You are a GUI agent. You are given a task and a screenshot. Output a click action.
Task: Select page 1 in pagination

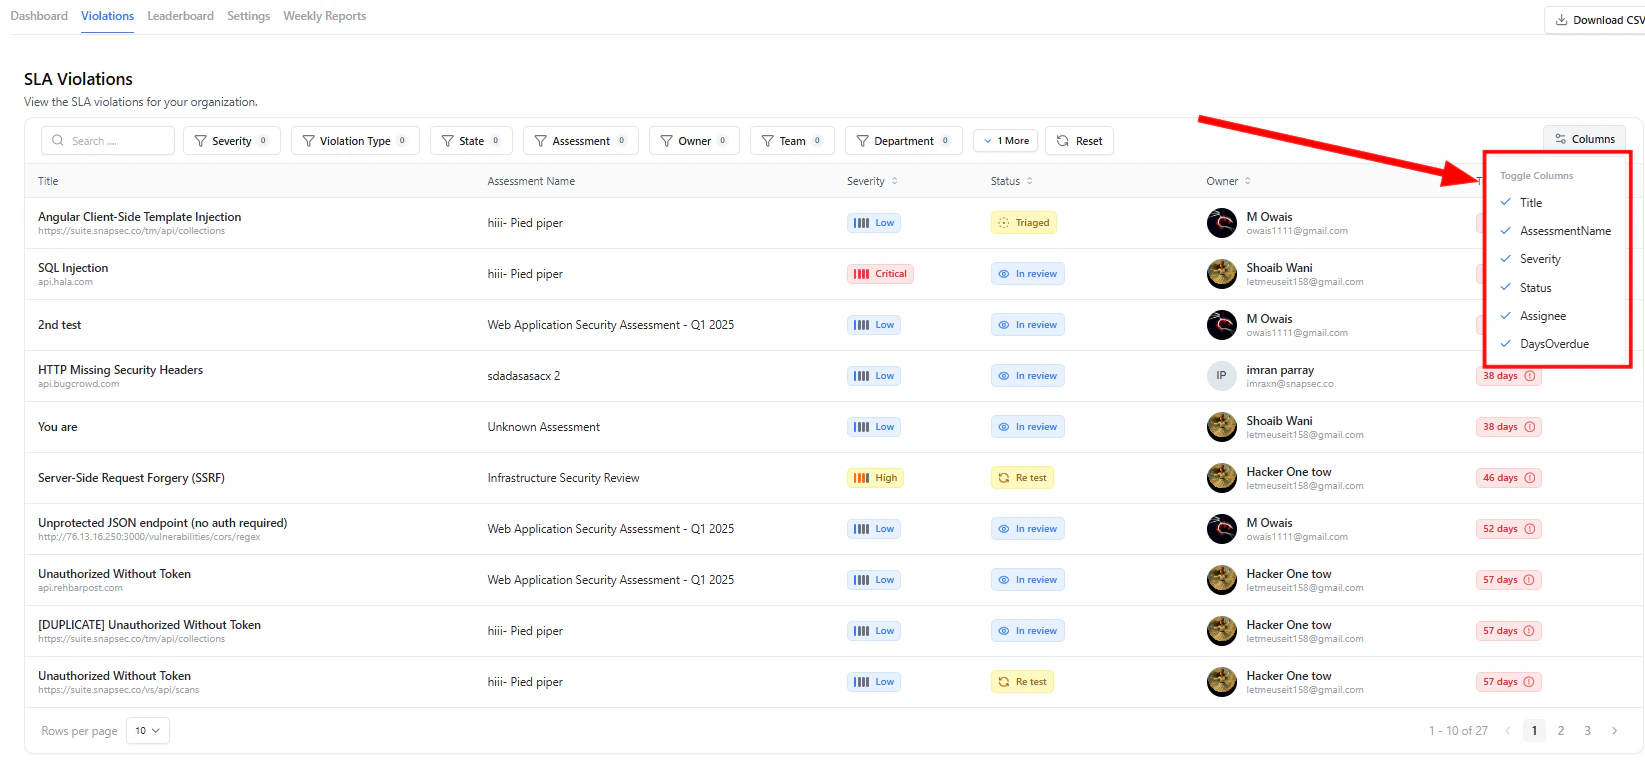pos(1535,731)
